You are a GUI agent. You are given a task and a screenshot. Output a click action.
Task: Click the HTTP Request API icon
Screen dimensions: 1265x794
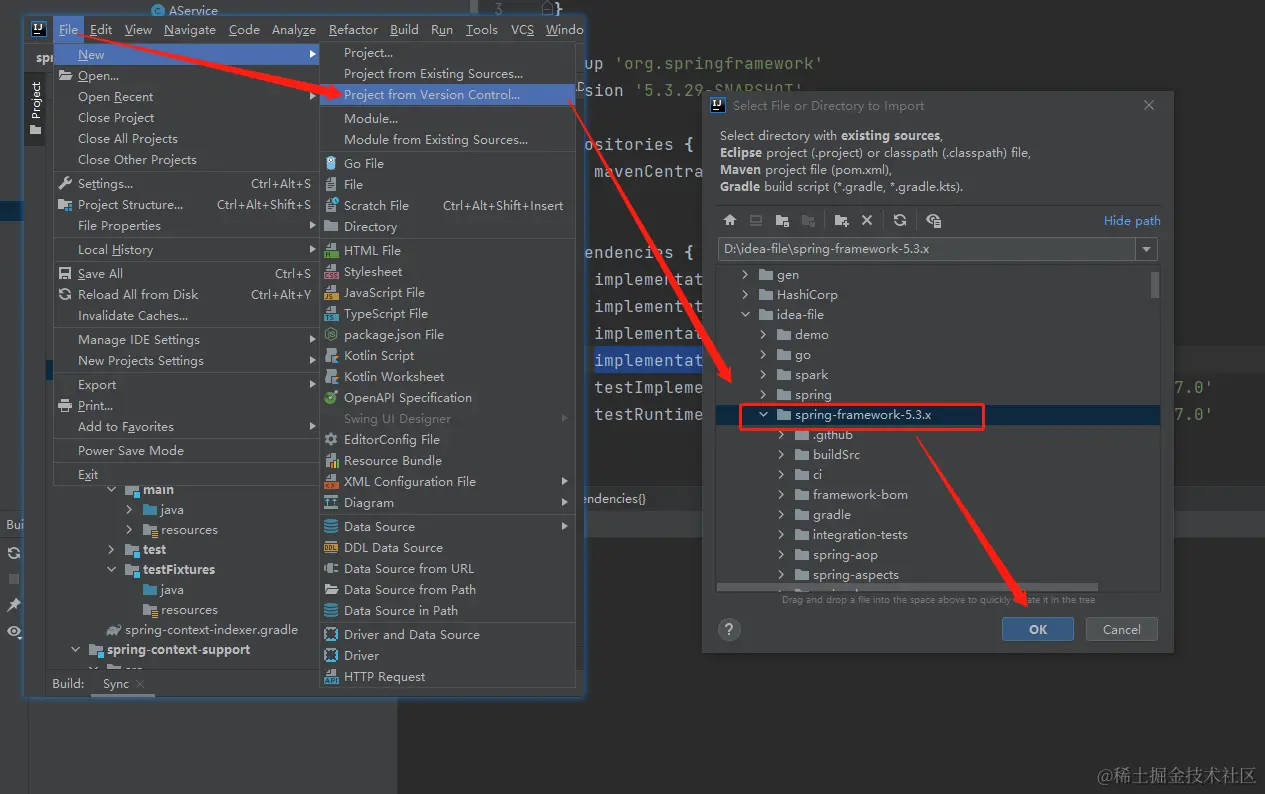click(x=331, y=676)
